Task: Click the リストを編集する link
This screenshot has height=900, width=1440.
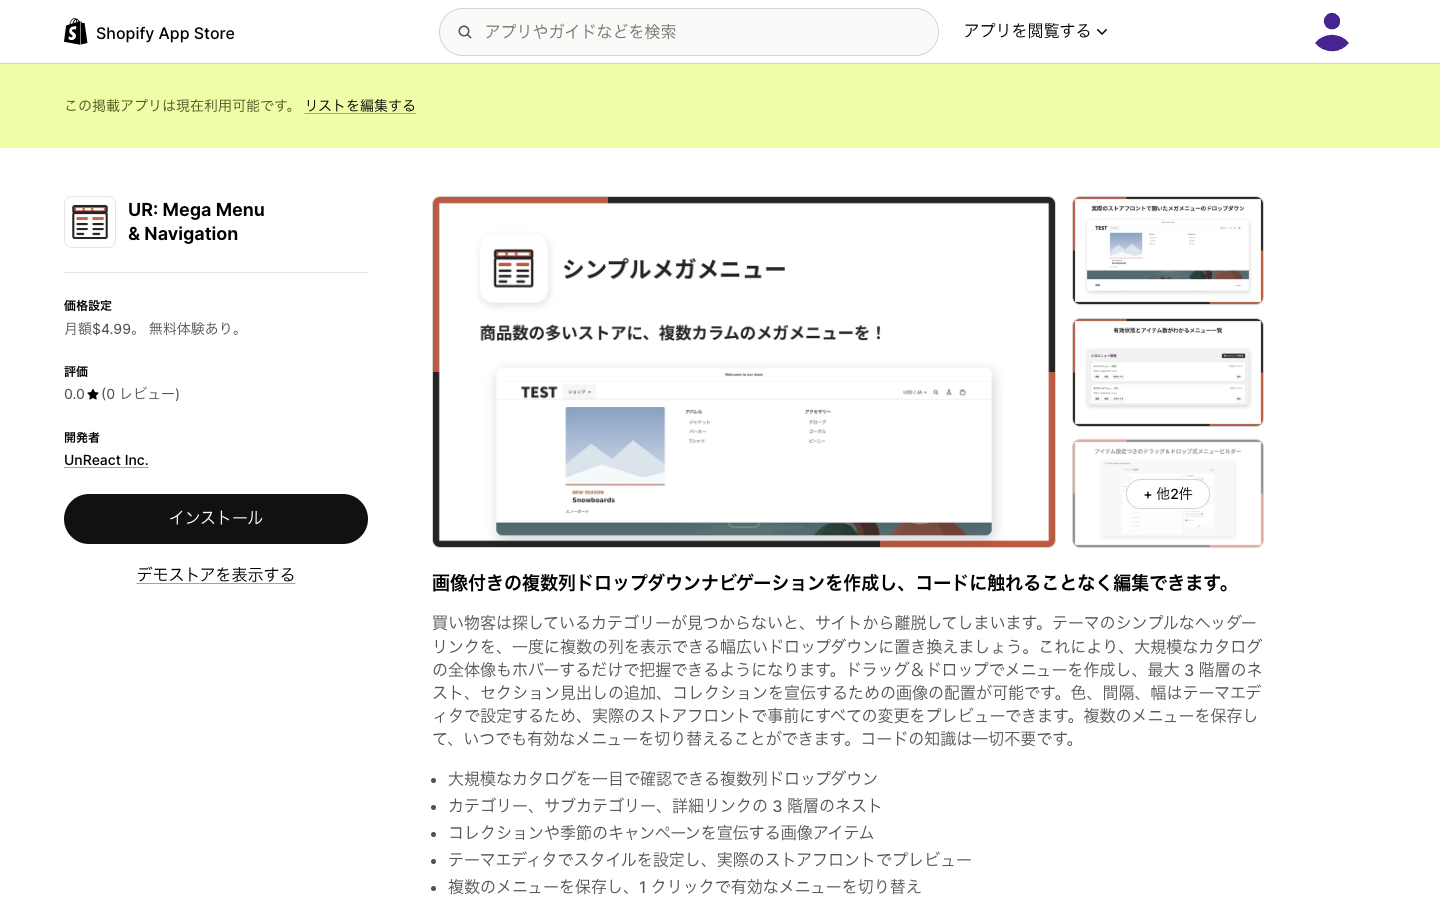Action: click(360, 105)
